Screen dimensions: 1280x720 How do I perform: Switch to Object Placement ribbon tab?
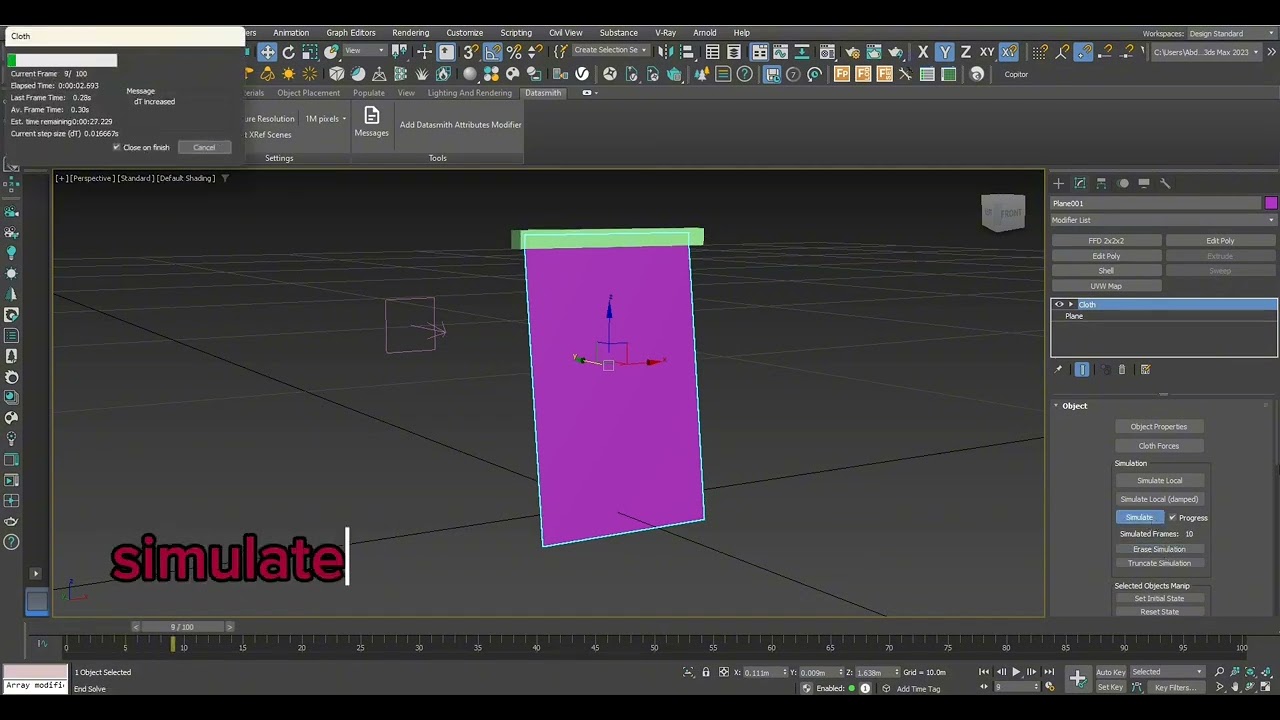tap(309, 93)
